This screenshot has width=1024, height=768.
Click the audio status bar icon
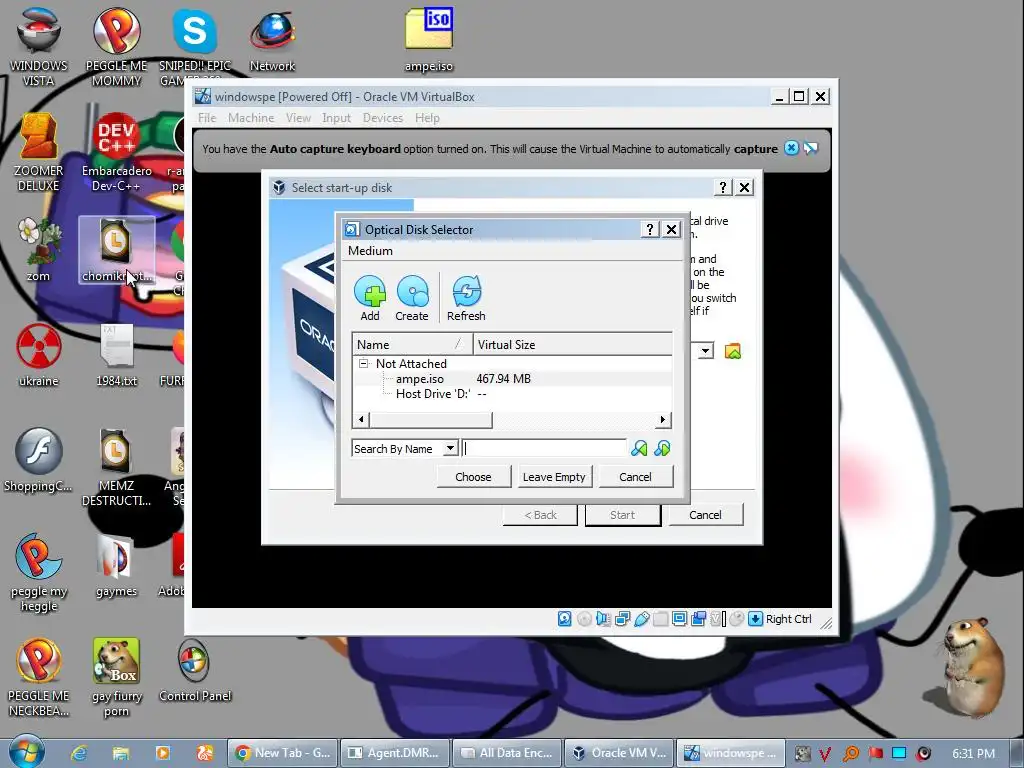coord(603,618)
